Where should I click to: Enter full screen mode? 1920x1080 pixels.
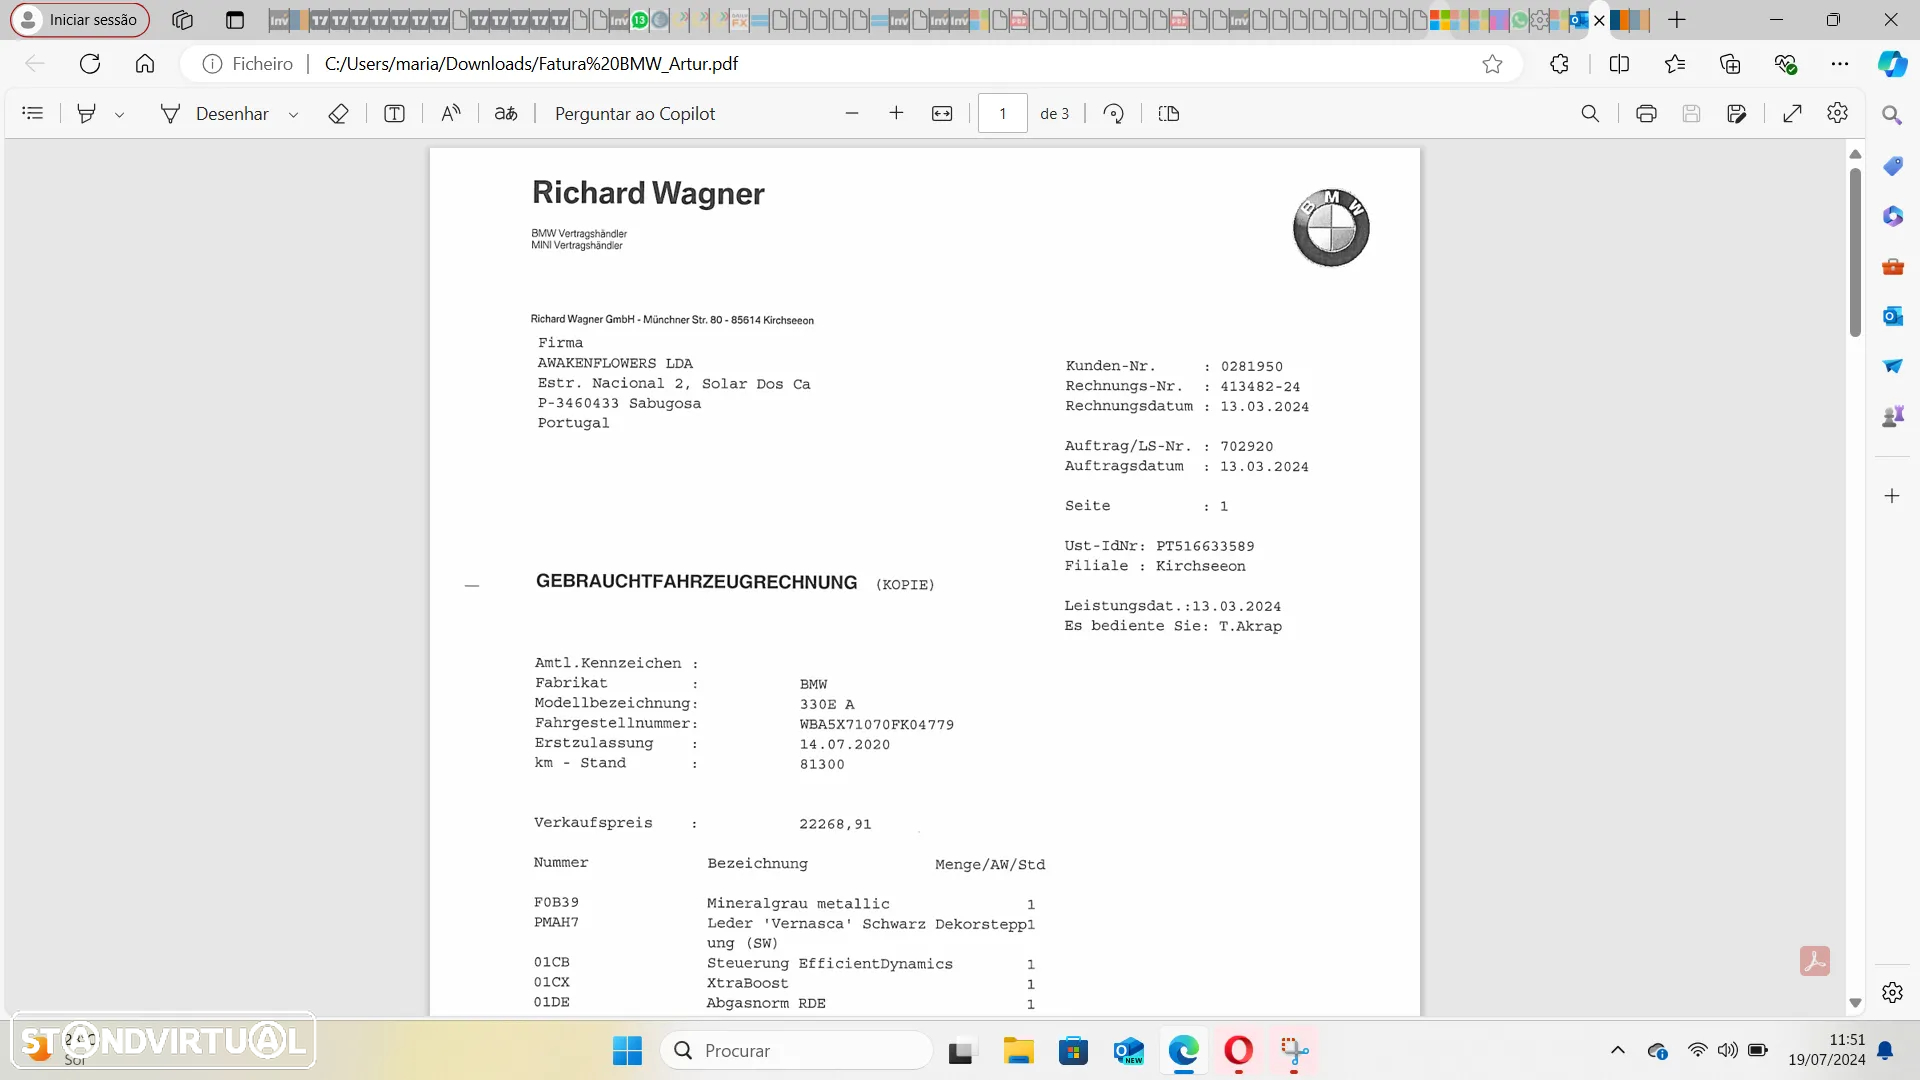coord(1792,113)
